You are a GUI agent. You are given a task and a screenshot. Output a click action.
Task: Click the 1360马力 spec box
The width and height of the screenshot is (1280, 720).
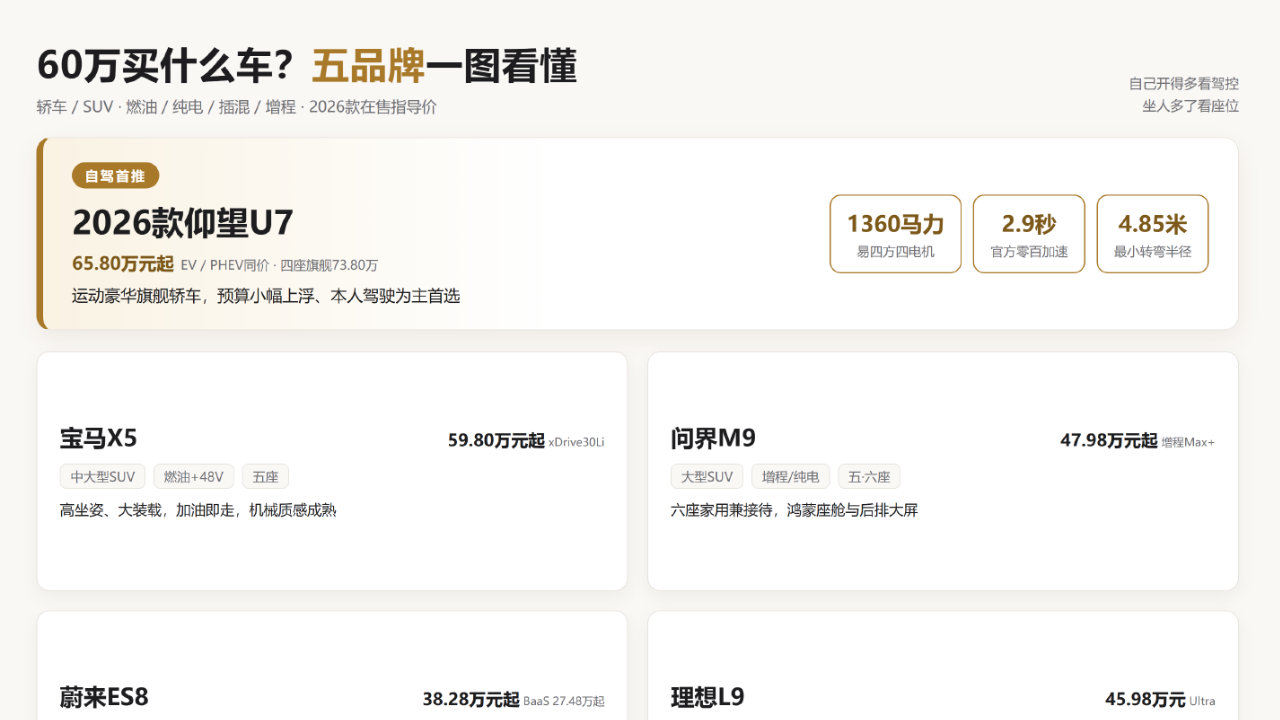[895, 233]
